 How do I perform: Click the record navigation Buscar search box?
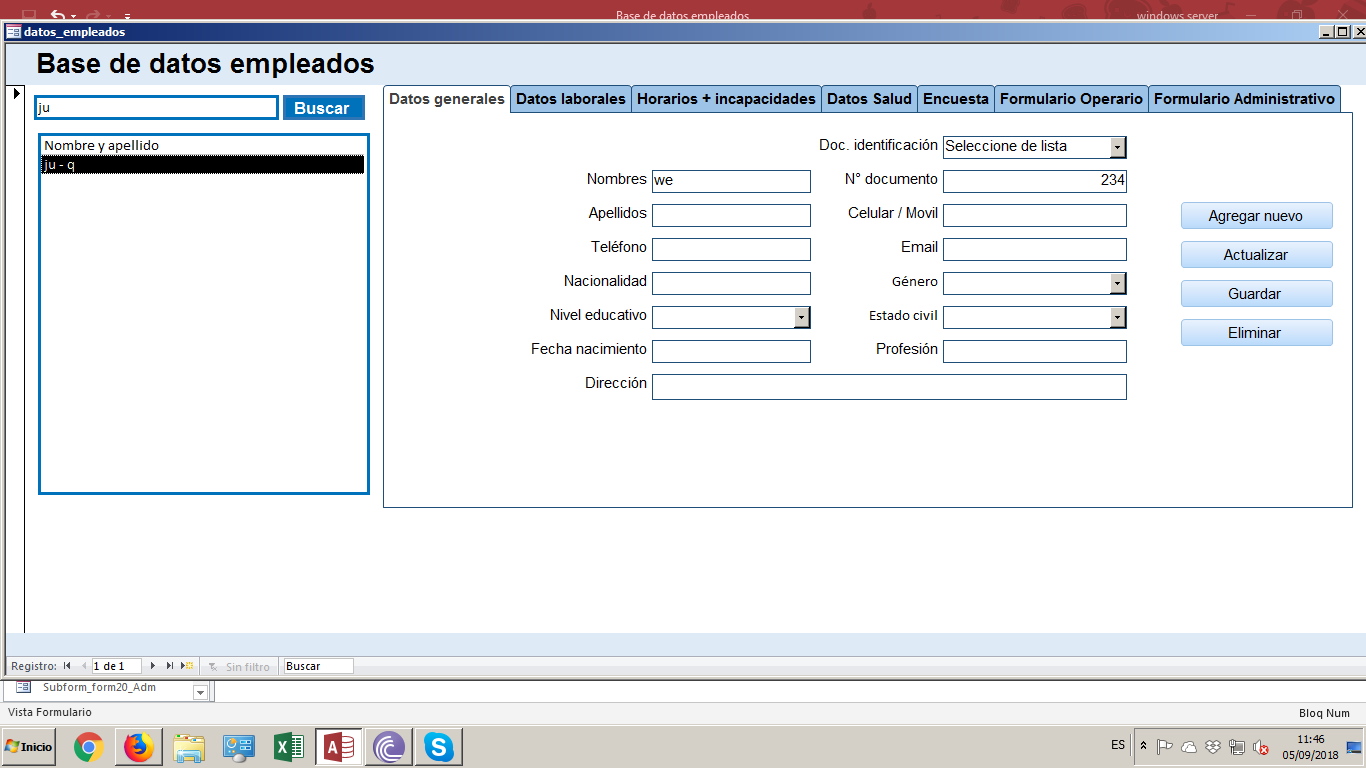click(318, 666)
